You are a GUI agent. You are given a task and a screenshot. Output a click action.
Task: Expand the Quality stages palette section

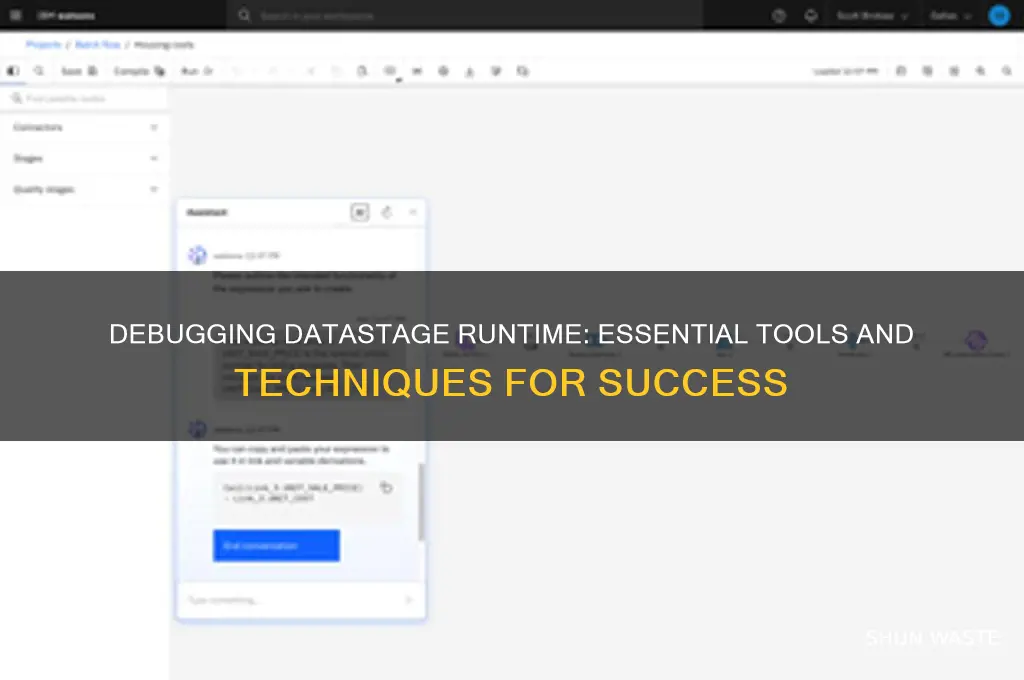click(x=85, y=189)
